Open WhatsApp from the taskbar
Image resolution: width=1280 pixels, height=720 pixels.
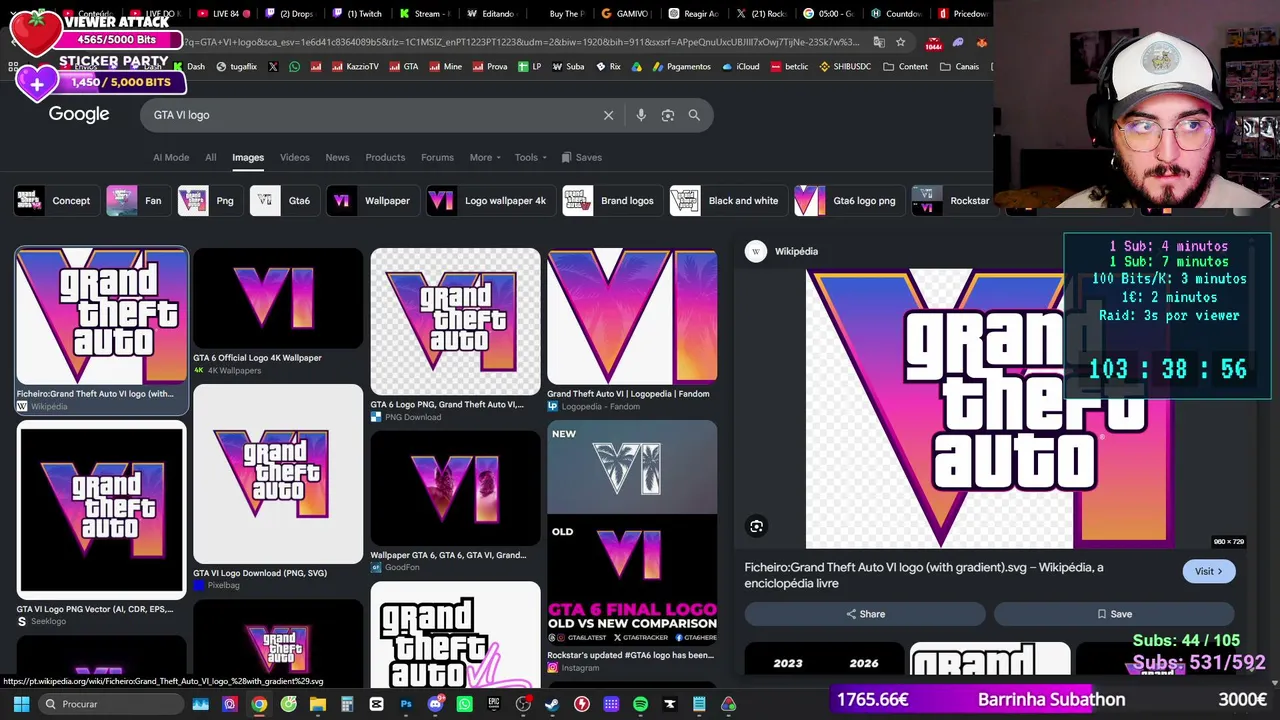point(464,704)
